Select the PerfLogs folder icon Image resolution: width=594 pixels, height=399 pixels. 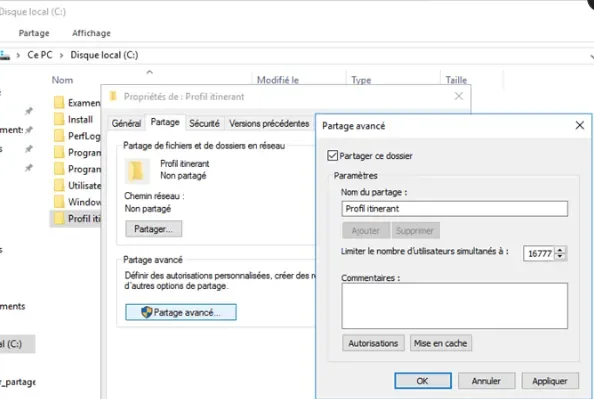(59, 136)
